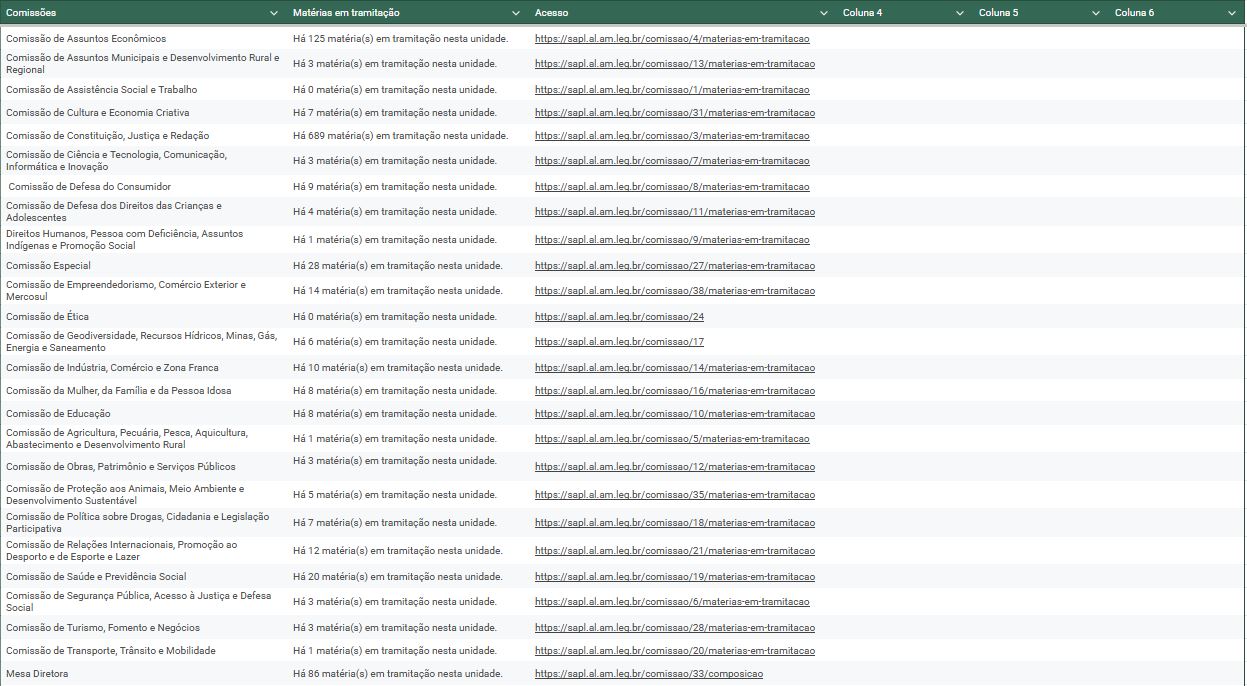Follow the comissao/9 matérias link
1247x686 pixels.
[672, 240]
